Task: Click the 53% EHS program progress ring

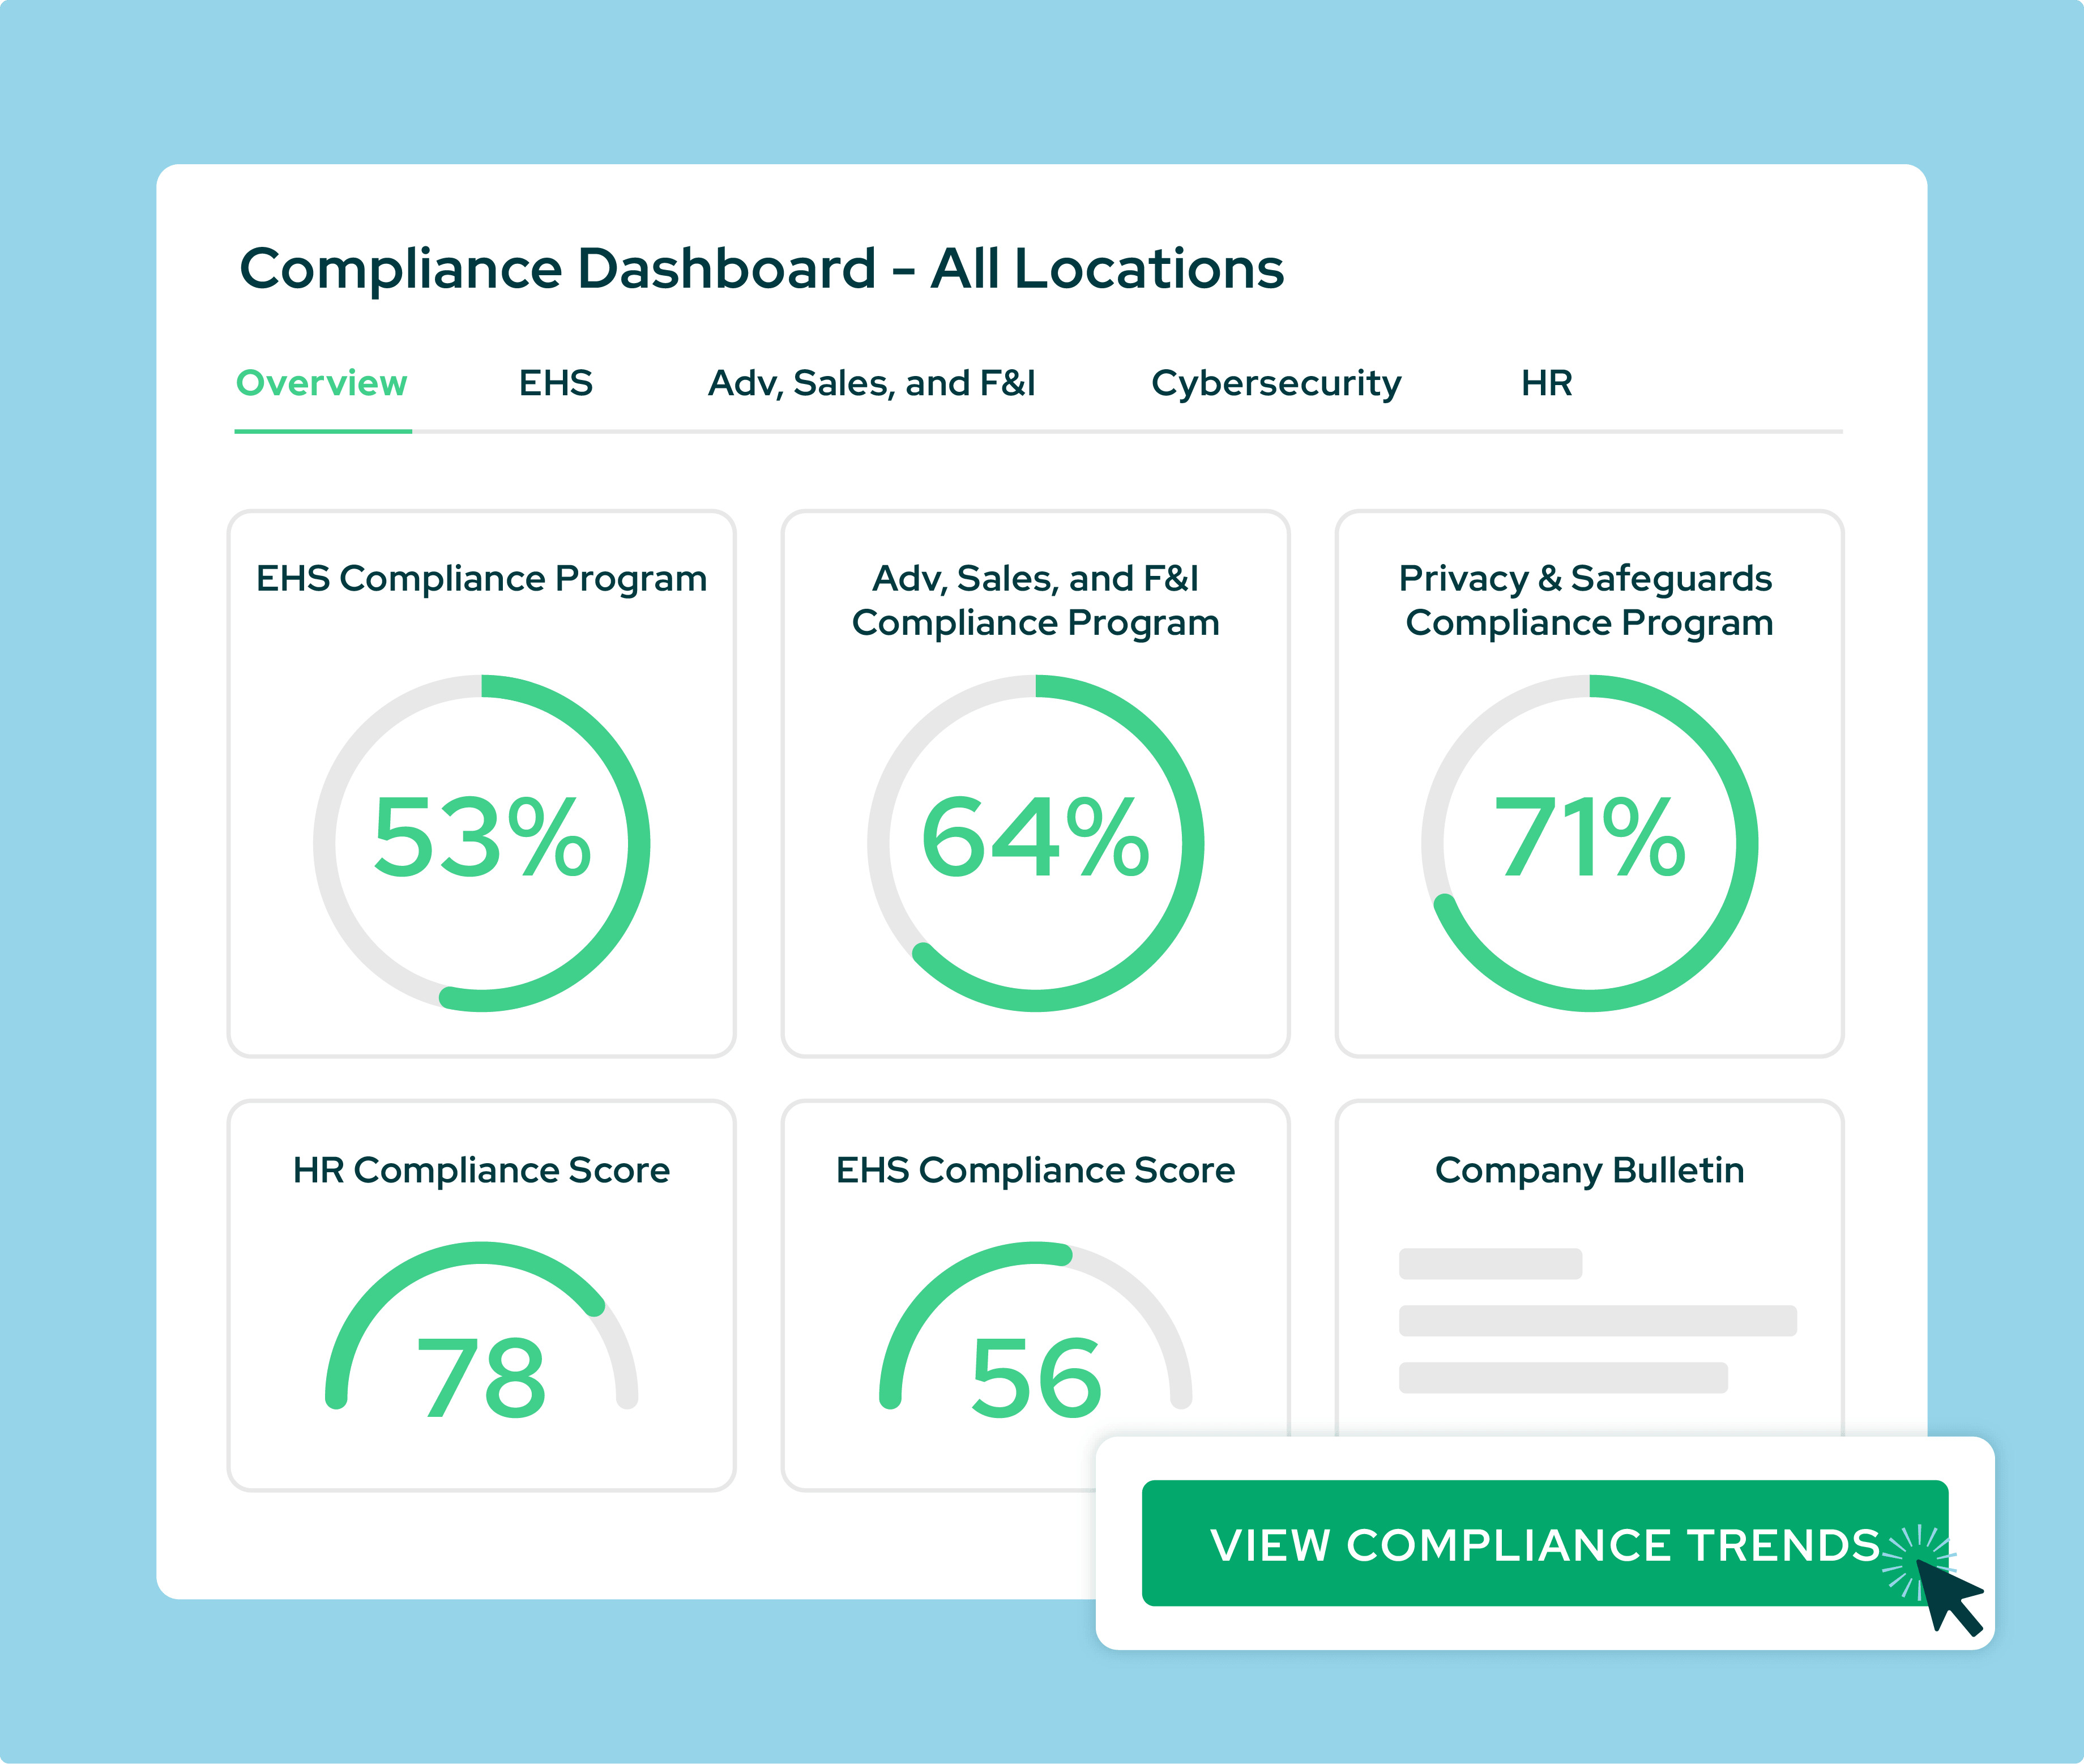Action: (482, 843)
